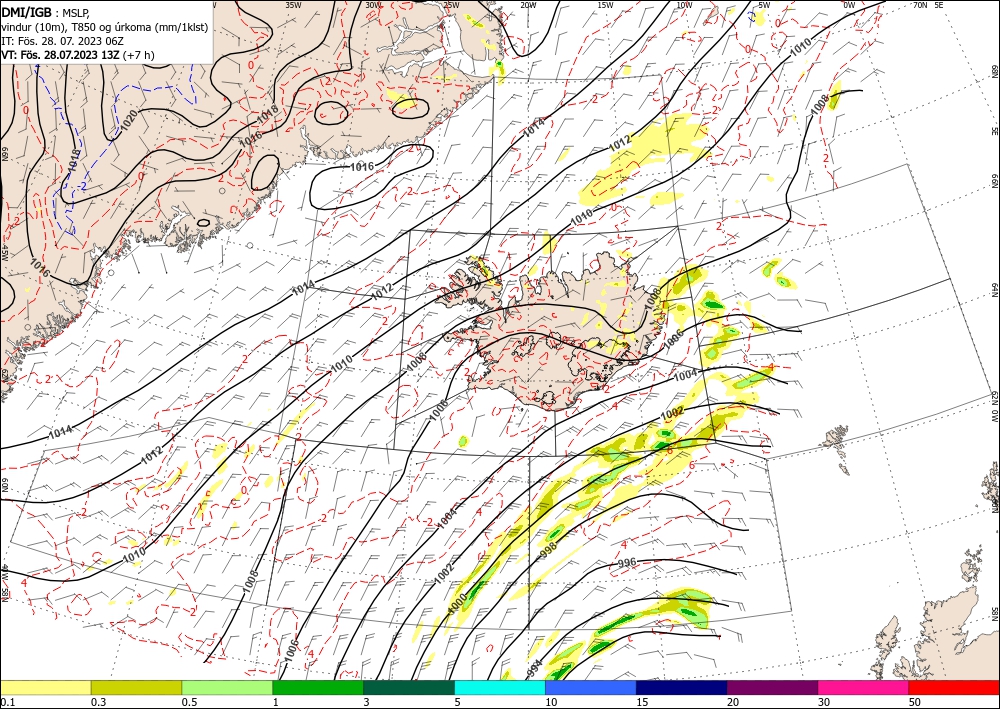Click the '5W' longitude label
This screenshot has width=1000, height=709.
tap(764, 4)
